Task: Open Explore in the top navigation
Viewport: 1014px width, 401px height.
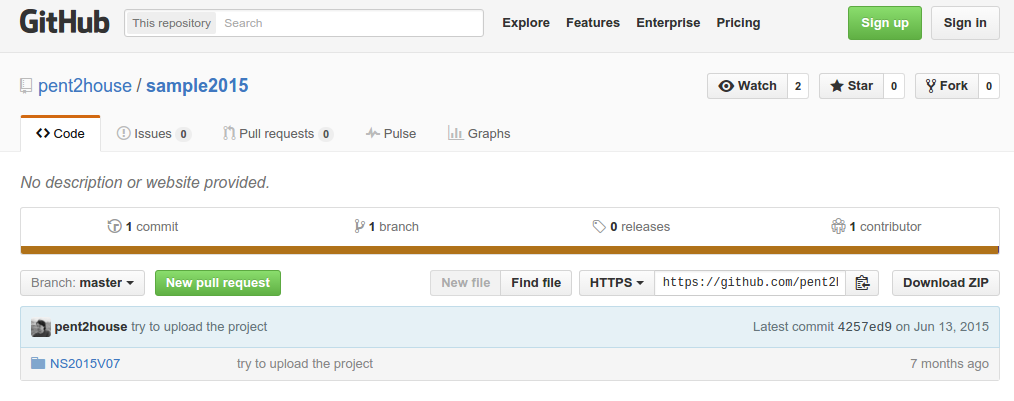Action: 526,23
